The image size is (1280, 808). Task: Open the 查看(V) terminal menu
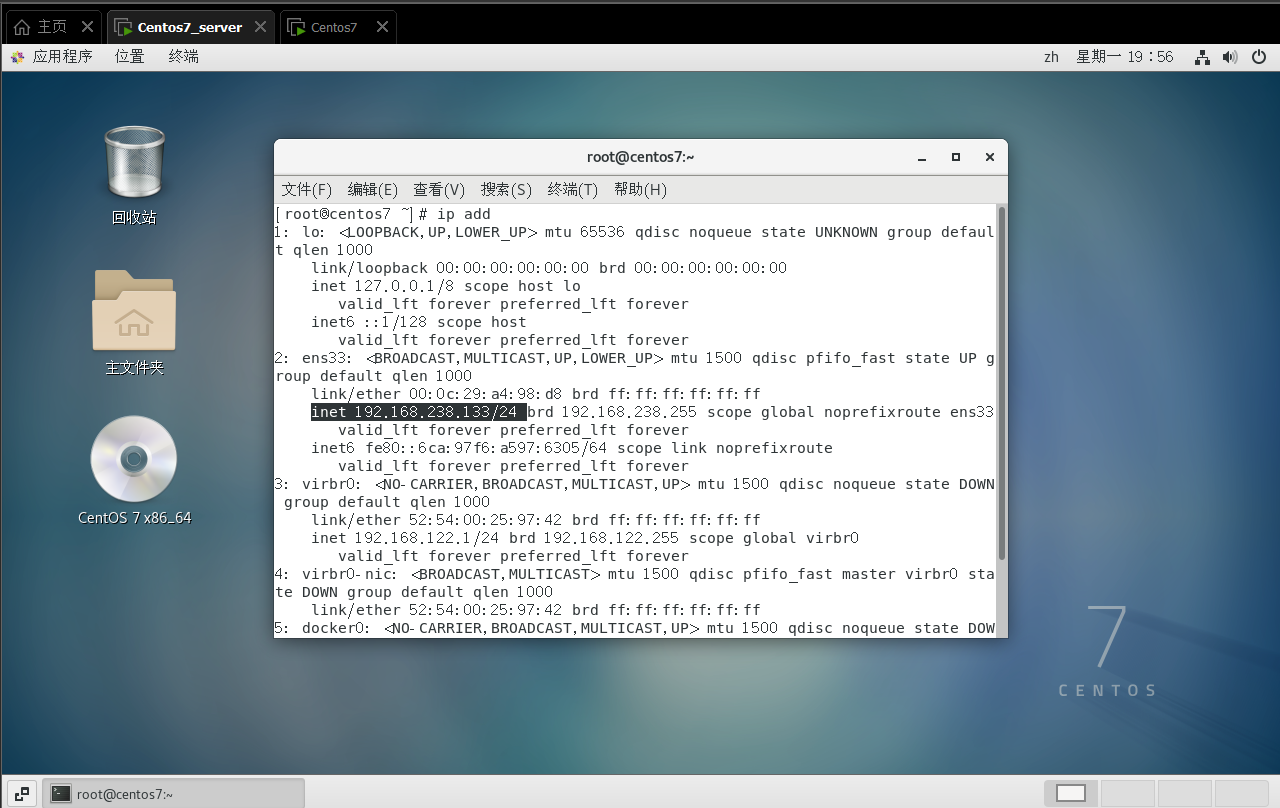(x=439, y=189)
